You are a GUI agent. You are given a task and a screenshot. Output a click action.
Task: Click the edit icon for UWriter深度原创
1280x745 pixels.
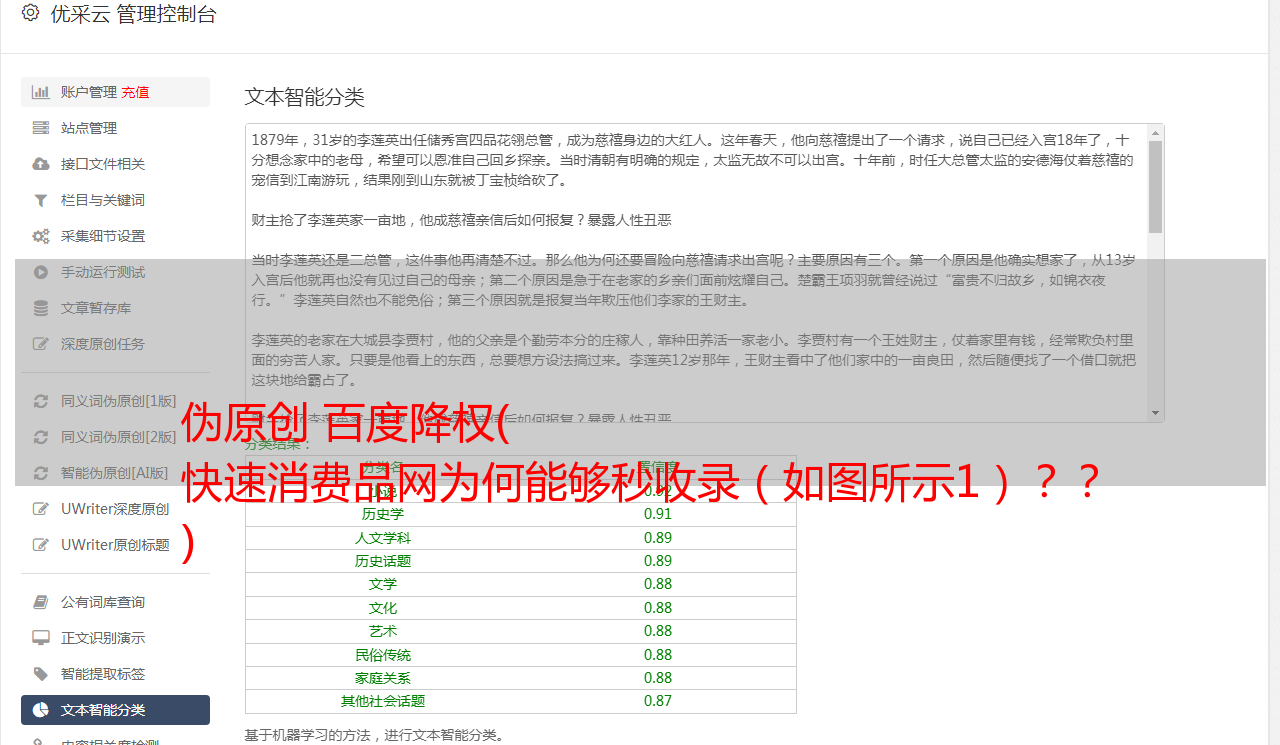41,509
